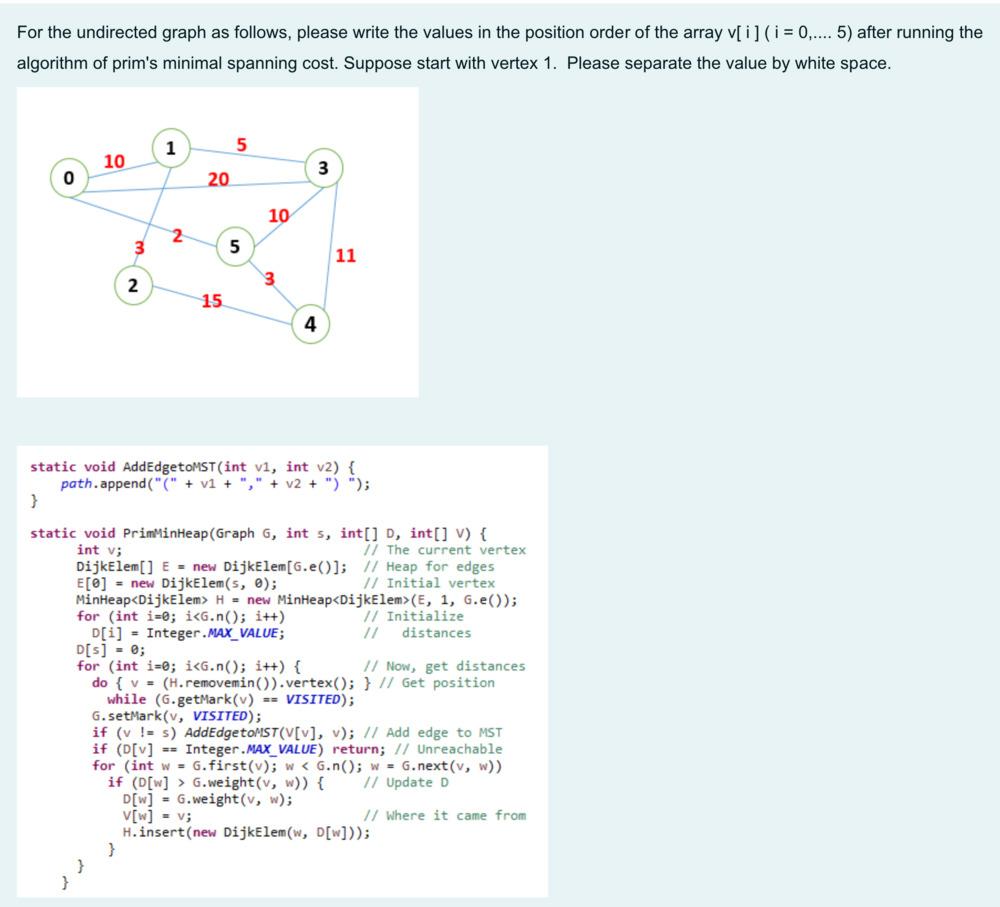Click the edge weight 5 near vertex 1

click(x=240, y=143)
